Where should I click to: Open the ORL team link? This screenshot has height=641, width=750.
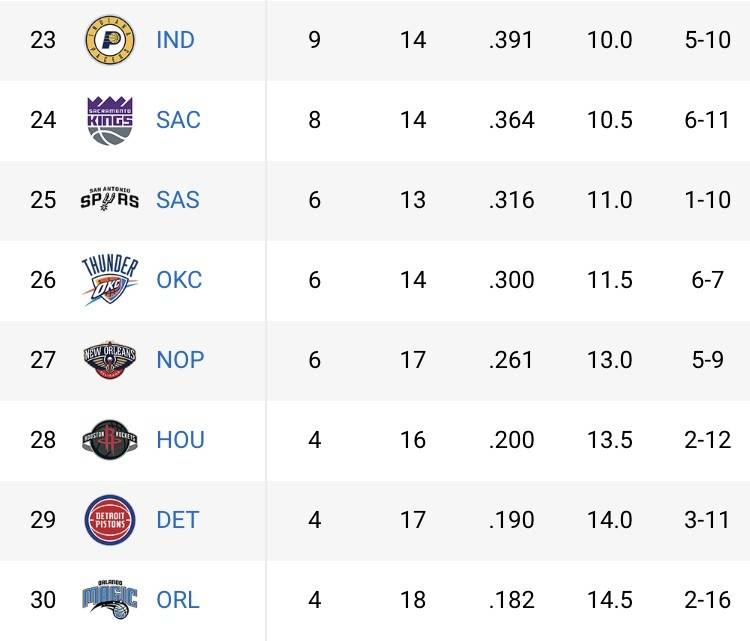178,600
